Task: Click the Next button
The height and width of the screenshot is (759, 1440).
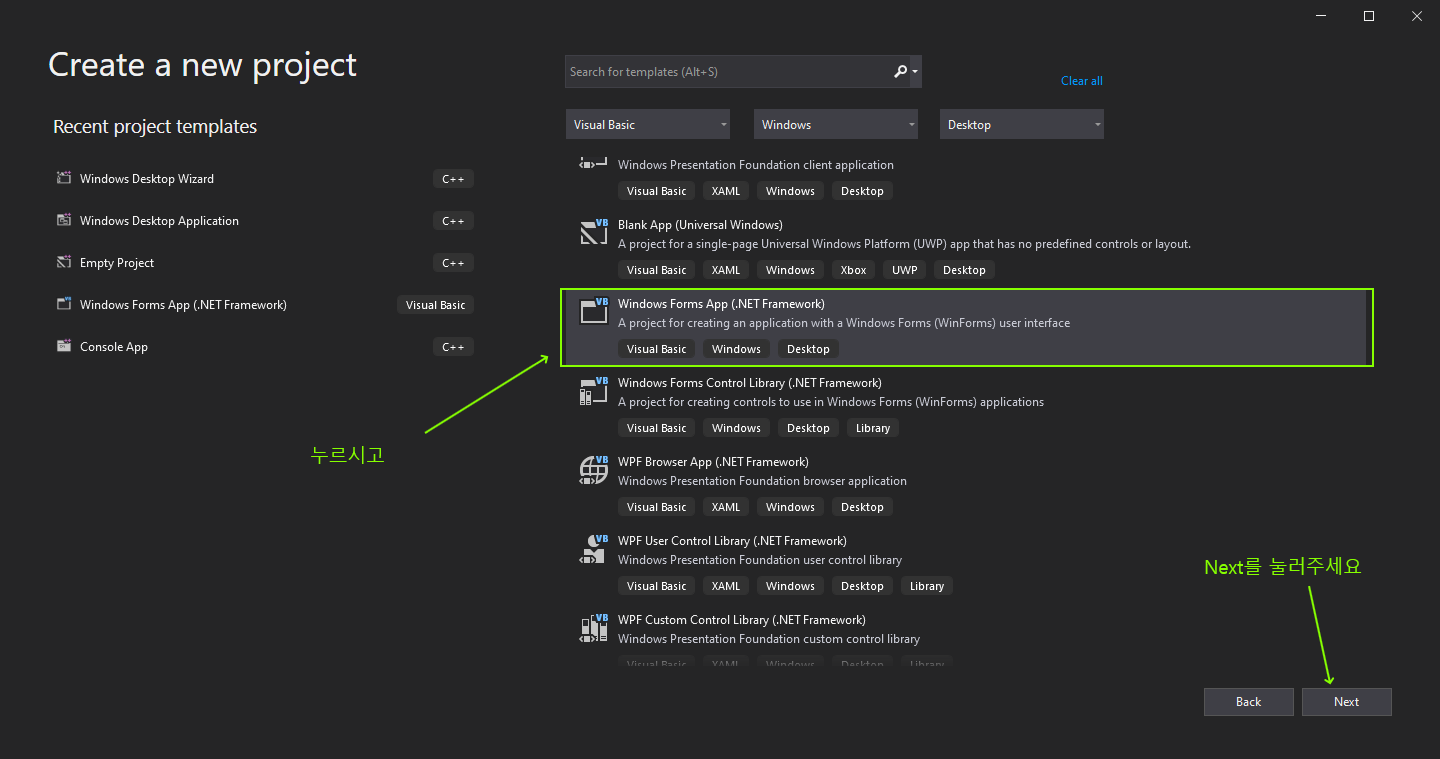Action: tap(1346, 702)
